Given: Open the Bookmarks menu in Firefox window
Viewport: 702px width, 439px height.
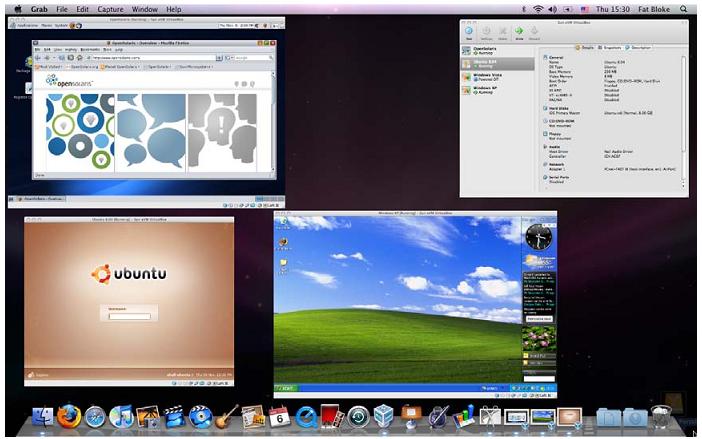Looking at the screenshot, I should 90,50.
